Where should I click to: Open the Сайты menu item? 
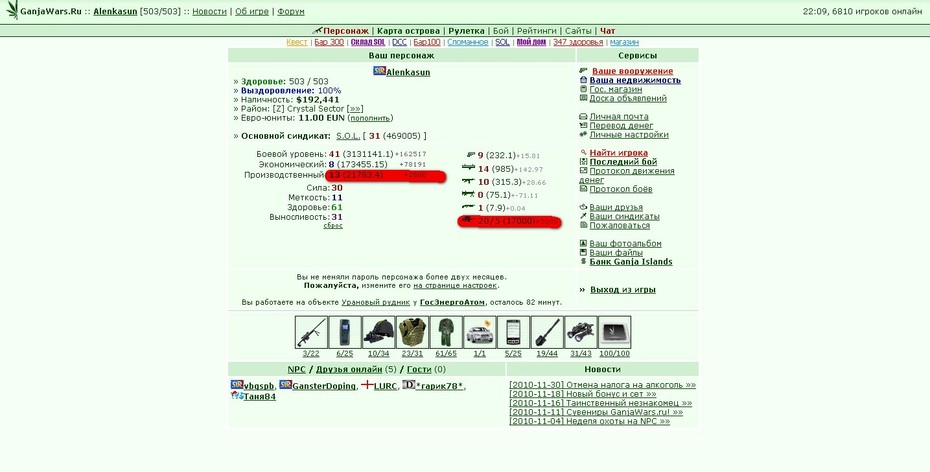click(x=578, y=31)
